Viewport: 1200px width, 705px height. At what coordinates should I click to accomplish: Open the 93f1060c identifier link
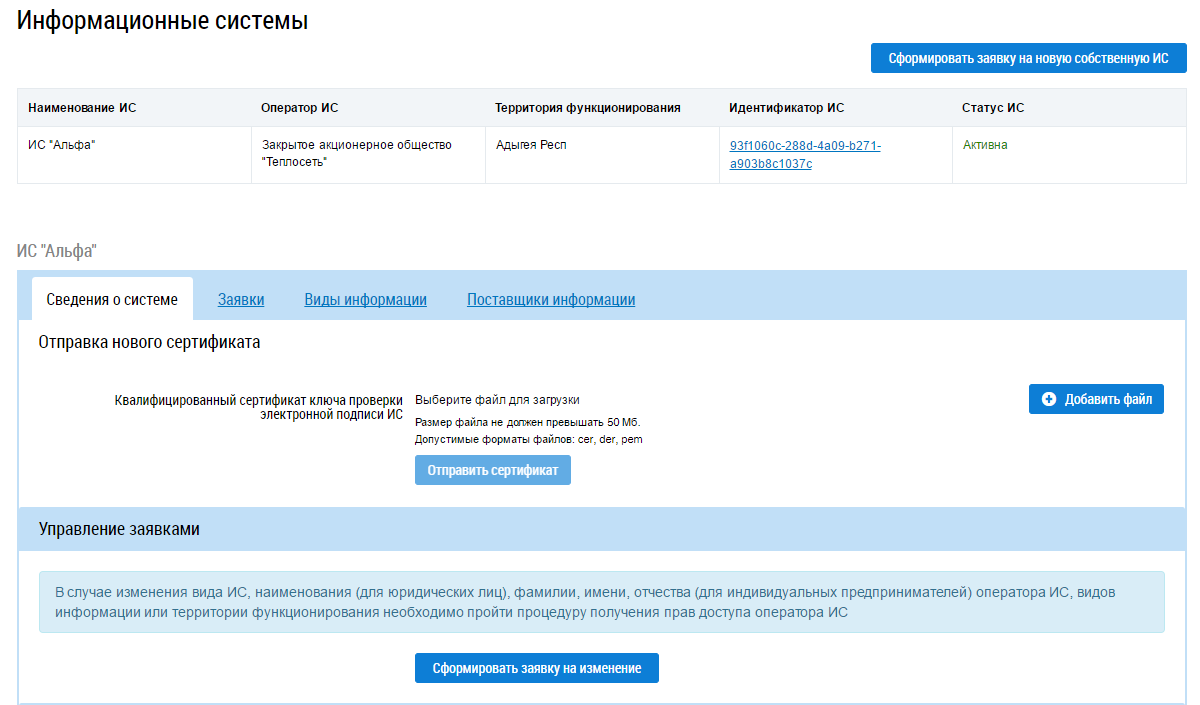805,154
